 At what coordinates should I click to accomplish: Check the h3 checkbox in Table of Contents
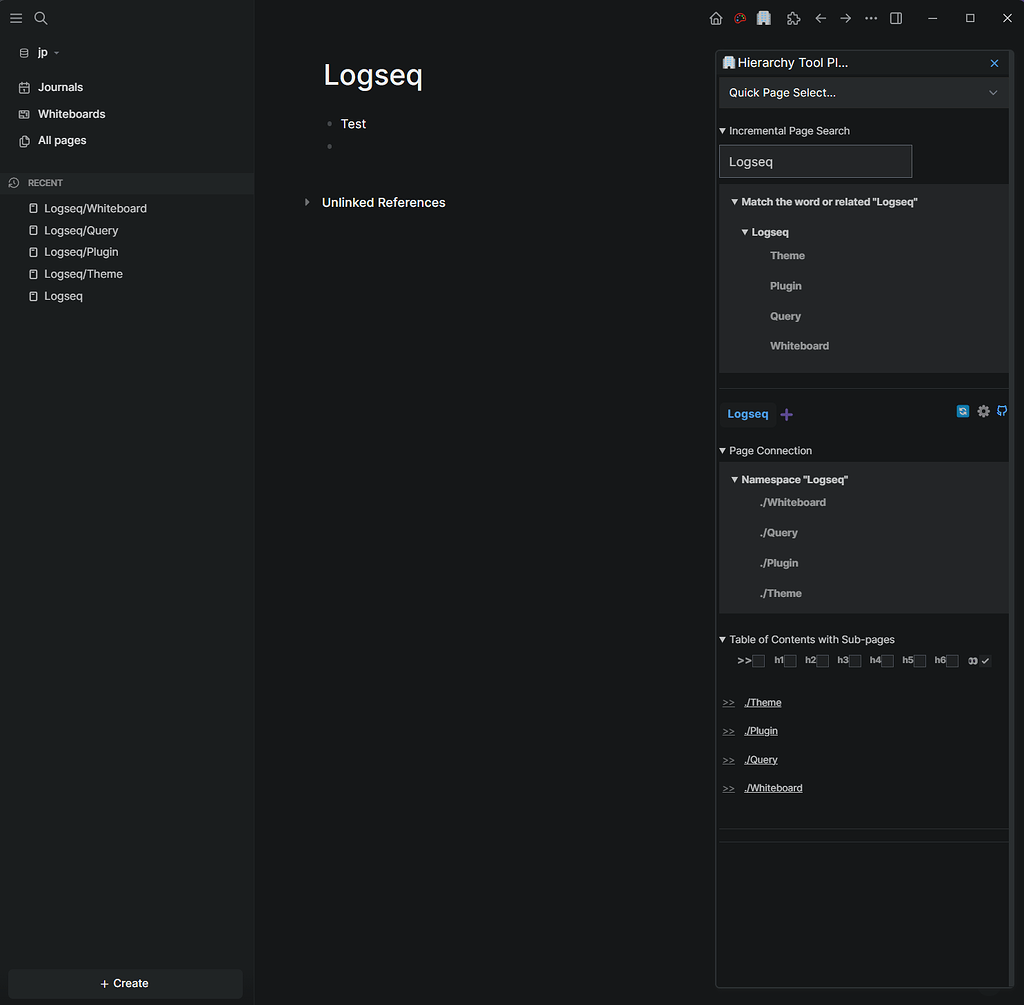click(x=854, y=660)
